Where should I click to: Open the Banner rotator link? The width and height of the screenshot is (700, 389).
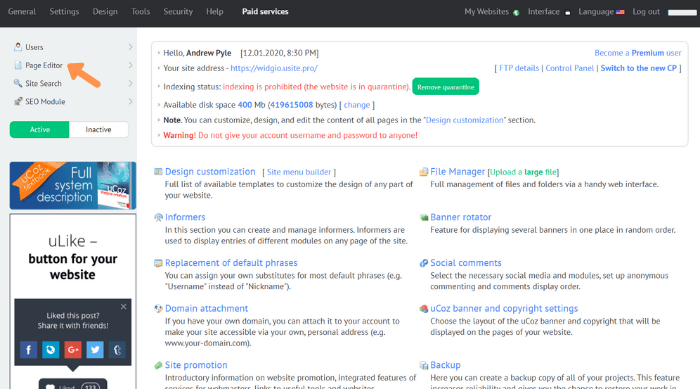point(461,217)
